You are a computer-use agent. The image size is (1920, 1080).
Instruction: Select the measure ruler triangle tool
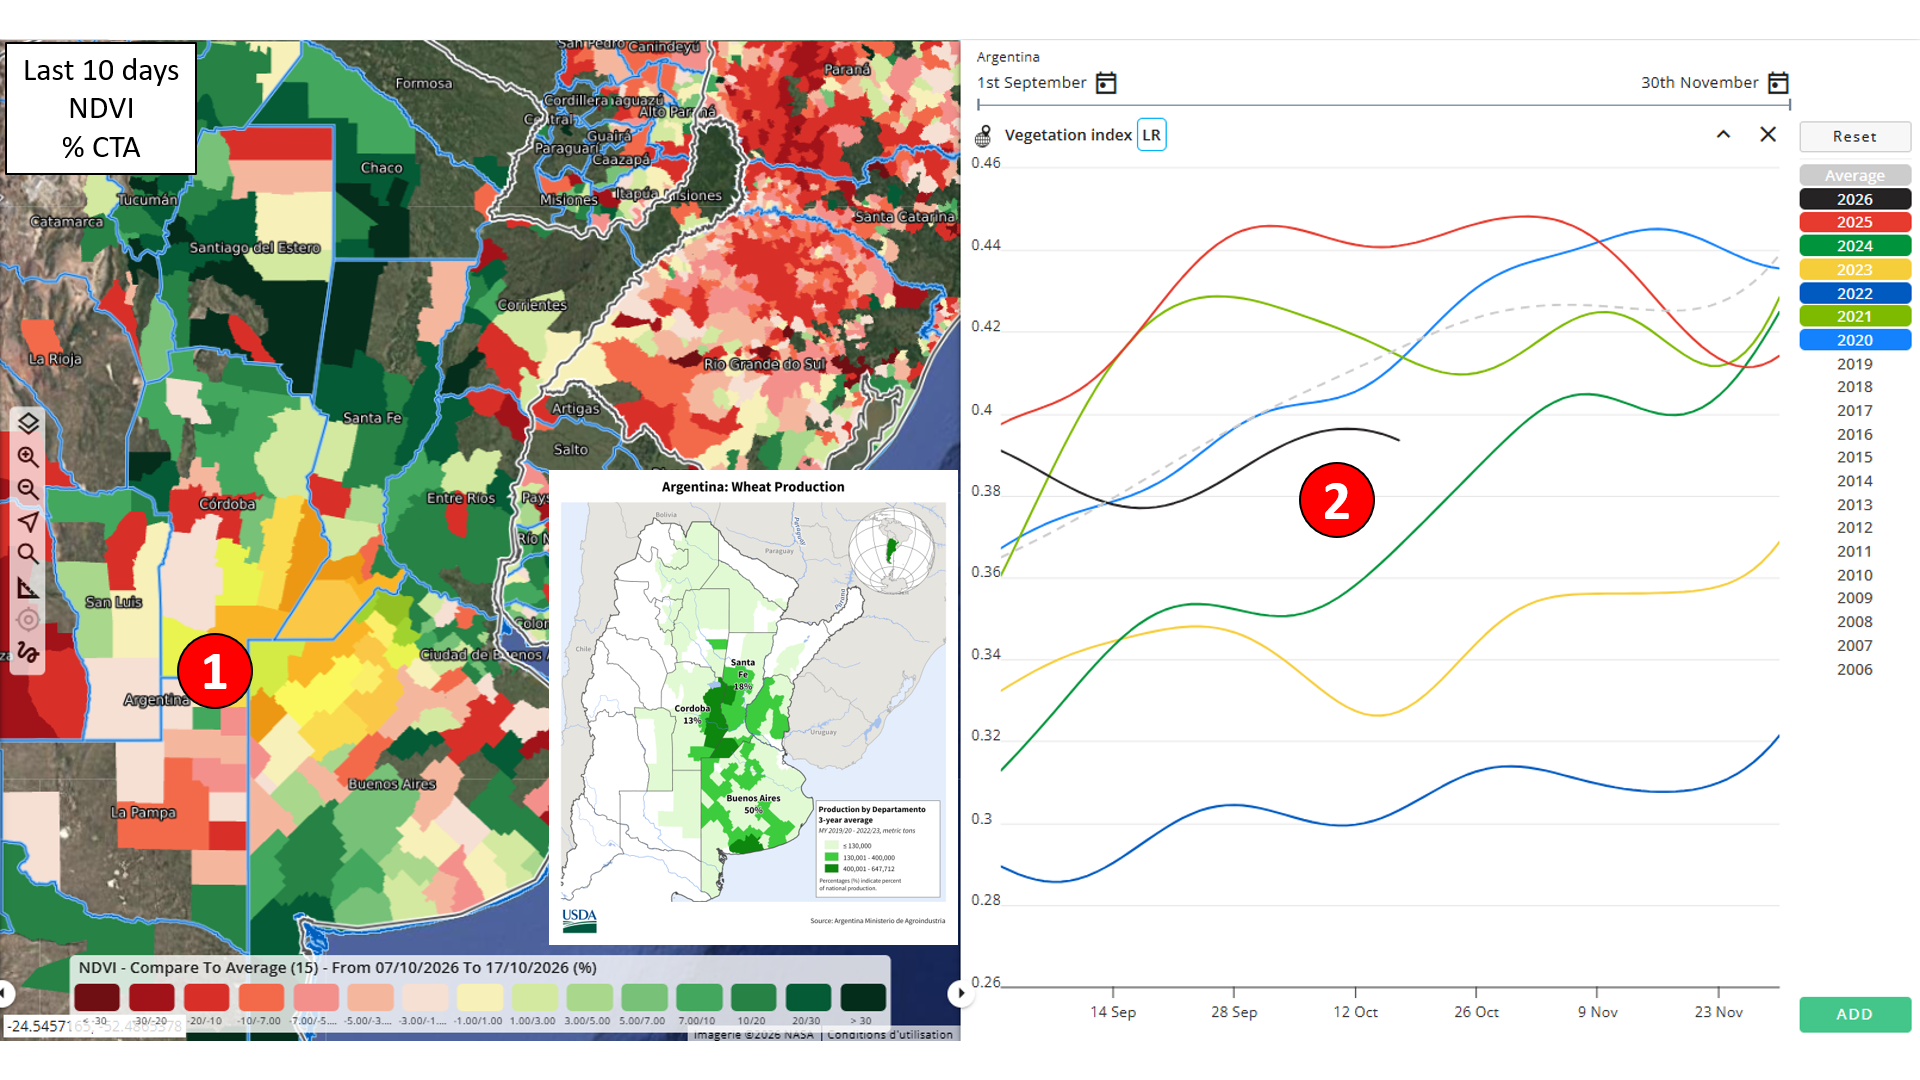click(28, 587)
